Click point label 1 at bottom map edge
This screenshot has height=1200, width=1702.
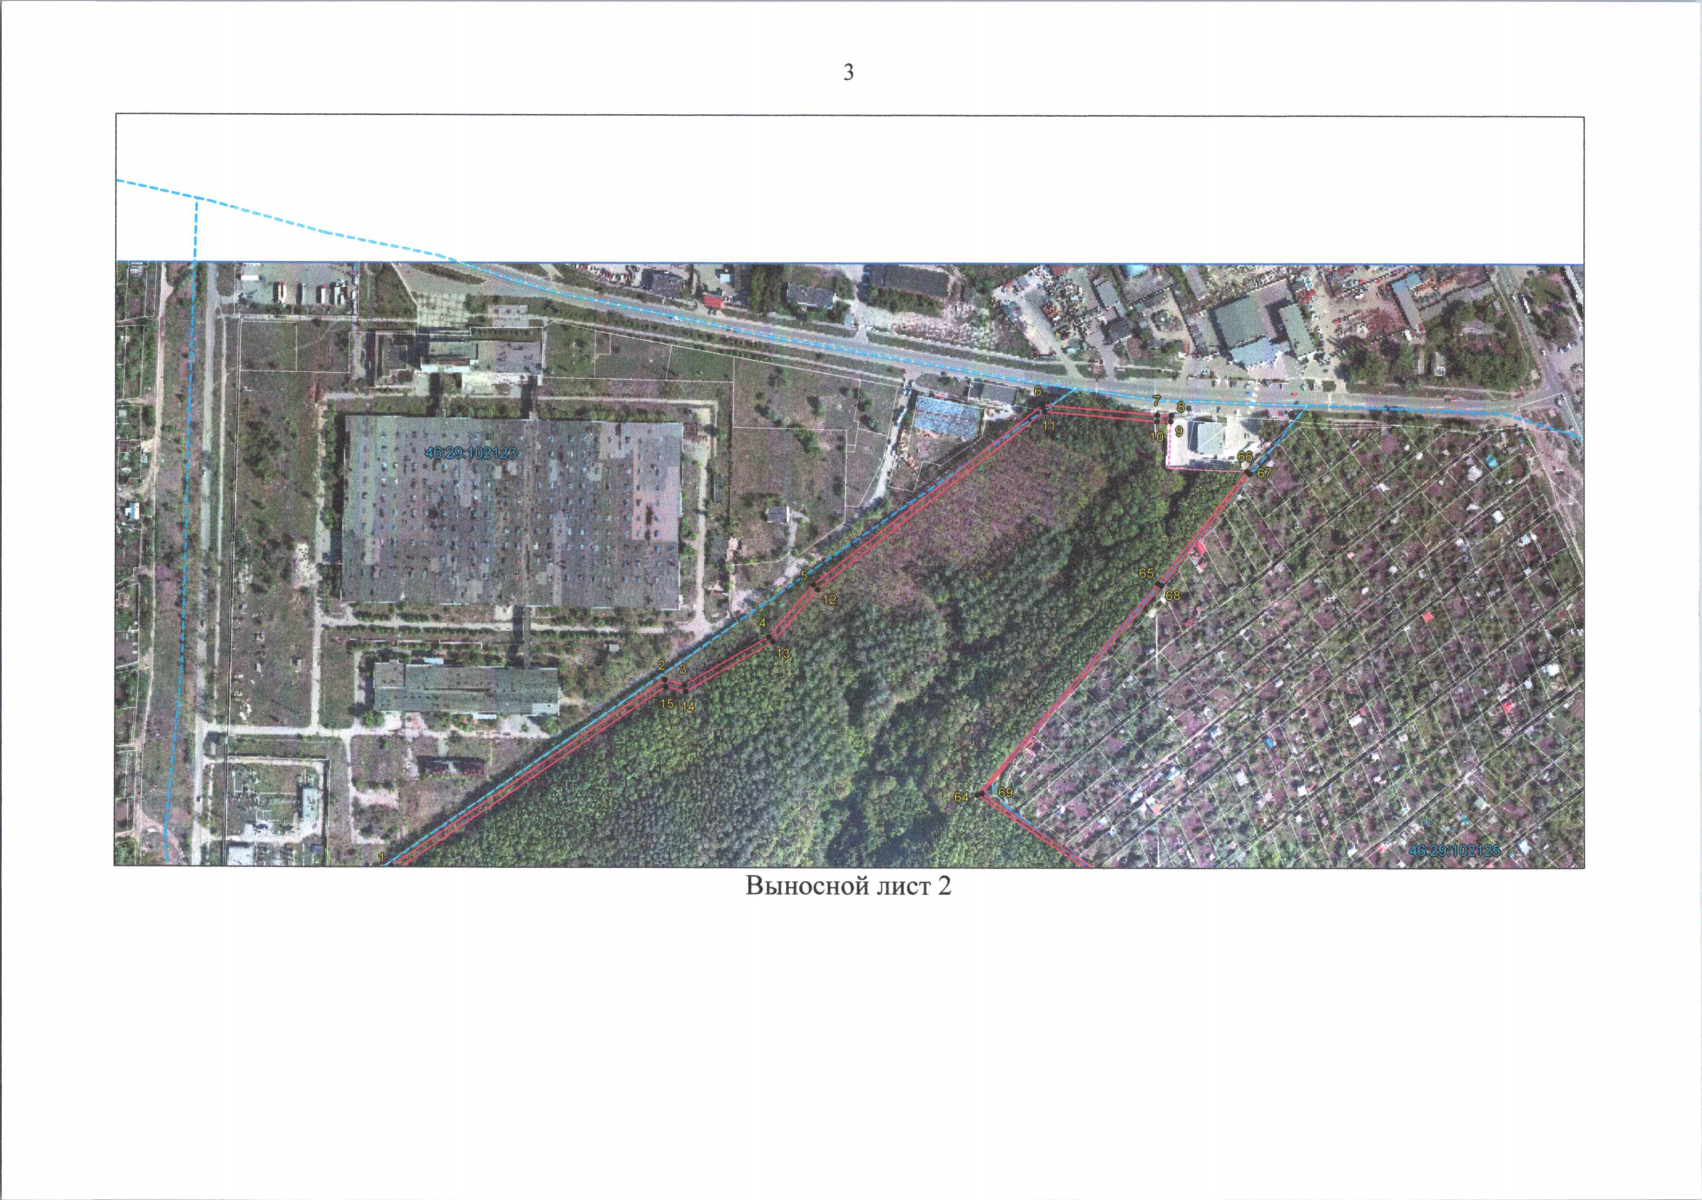pyautogui.click(x=381, y=858)
